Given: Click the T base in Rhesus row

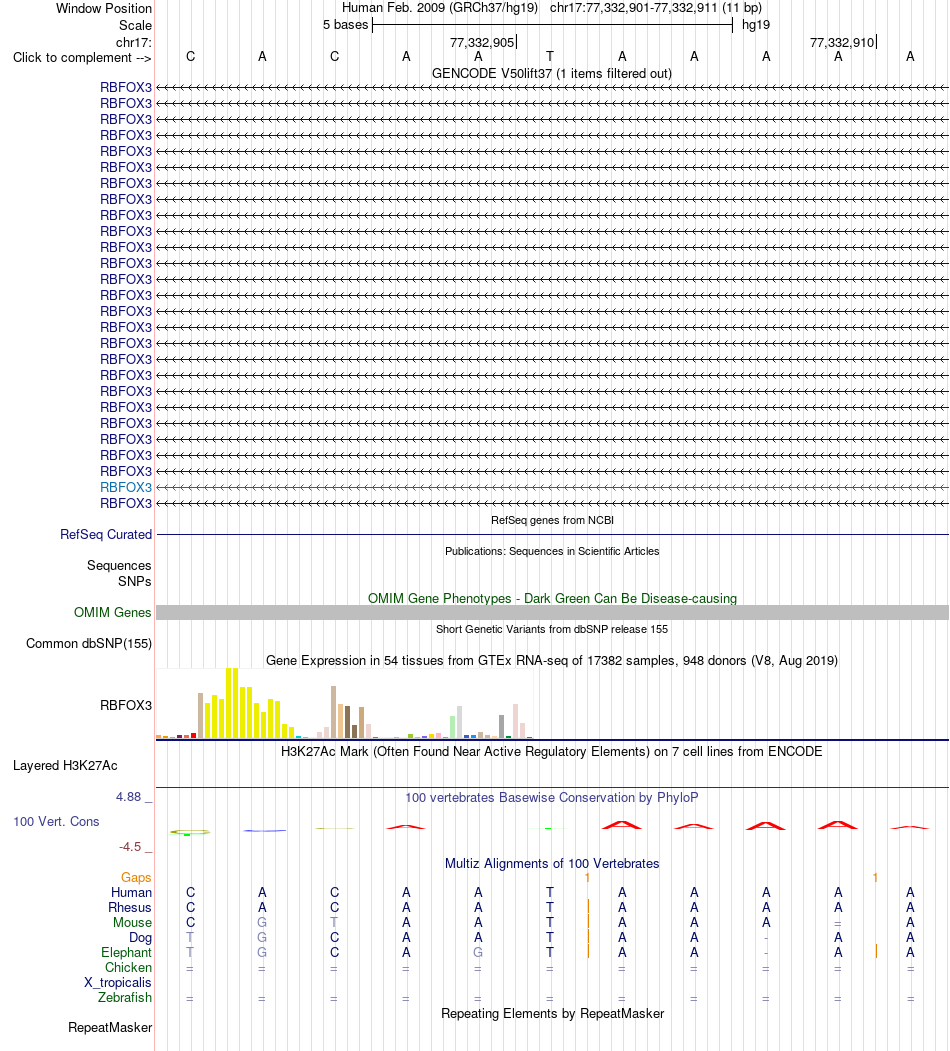Looking at the screenshot, I should coord(550,908).
